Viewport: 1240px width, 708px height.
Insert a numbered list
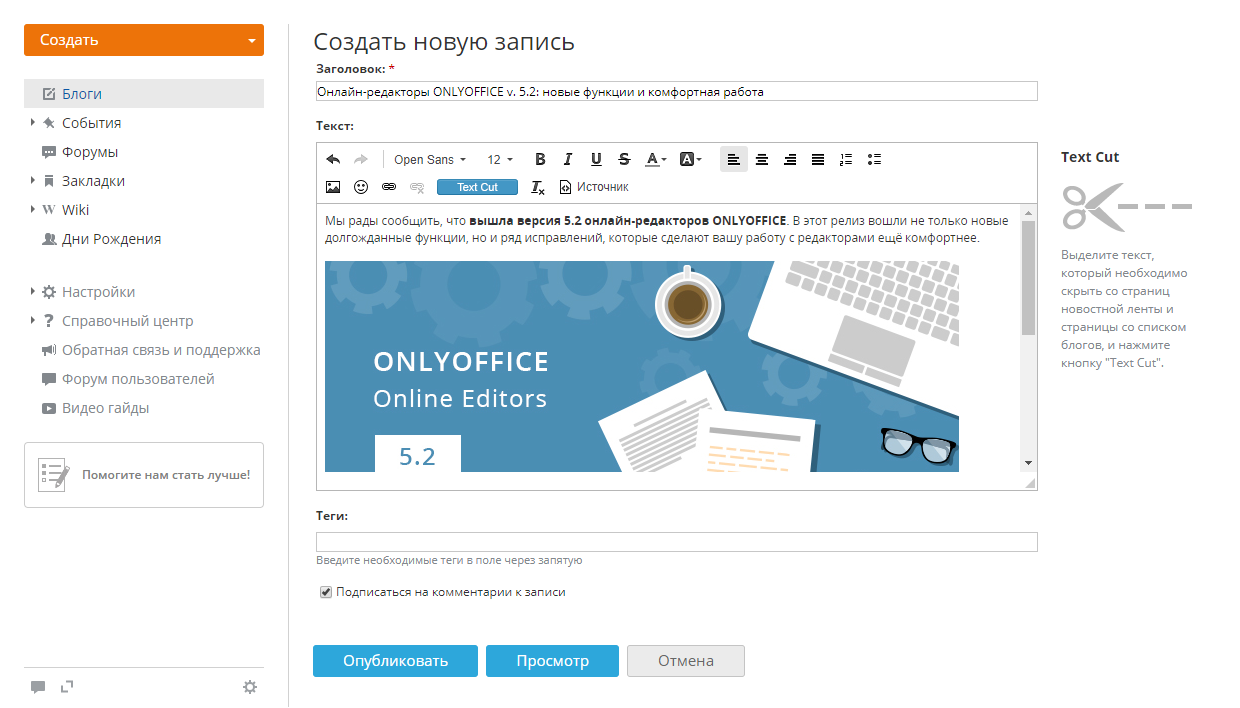846,159
